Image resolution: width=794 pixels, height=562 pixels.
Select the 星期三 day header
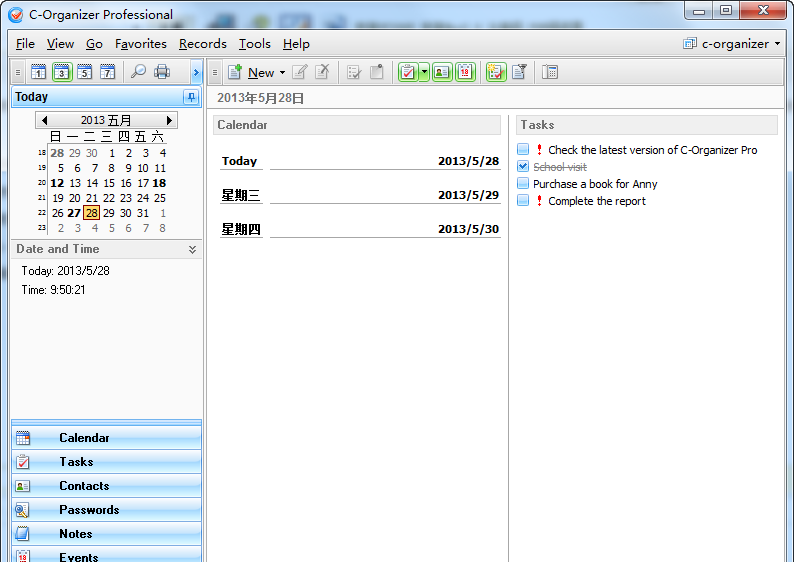point(241,195)
